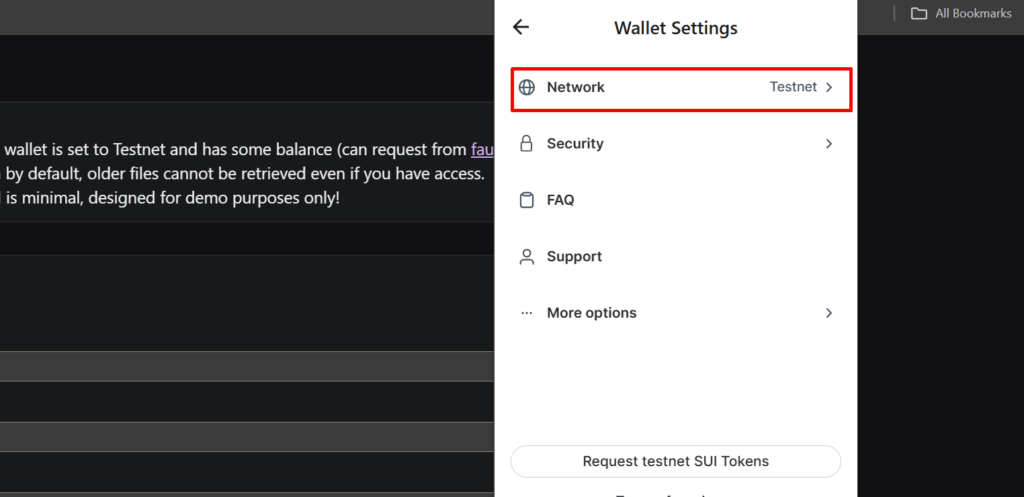The height and width of the screenshot is (497, 1024).
Task: Click the globe icon beside Network
Action: (x=526, y=88)
